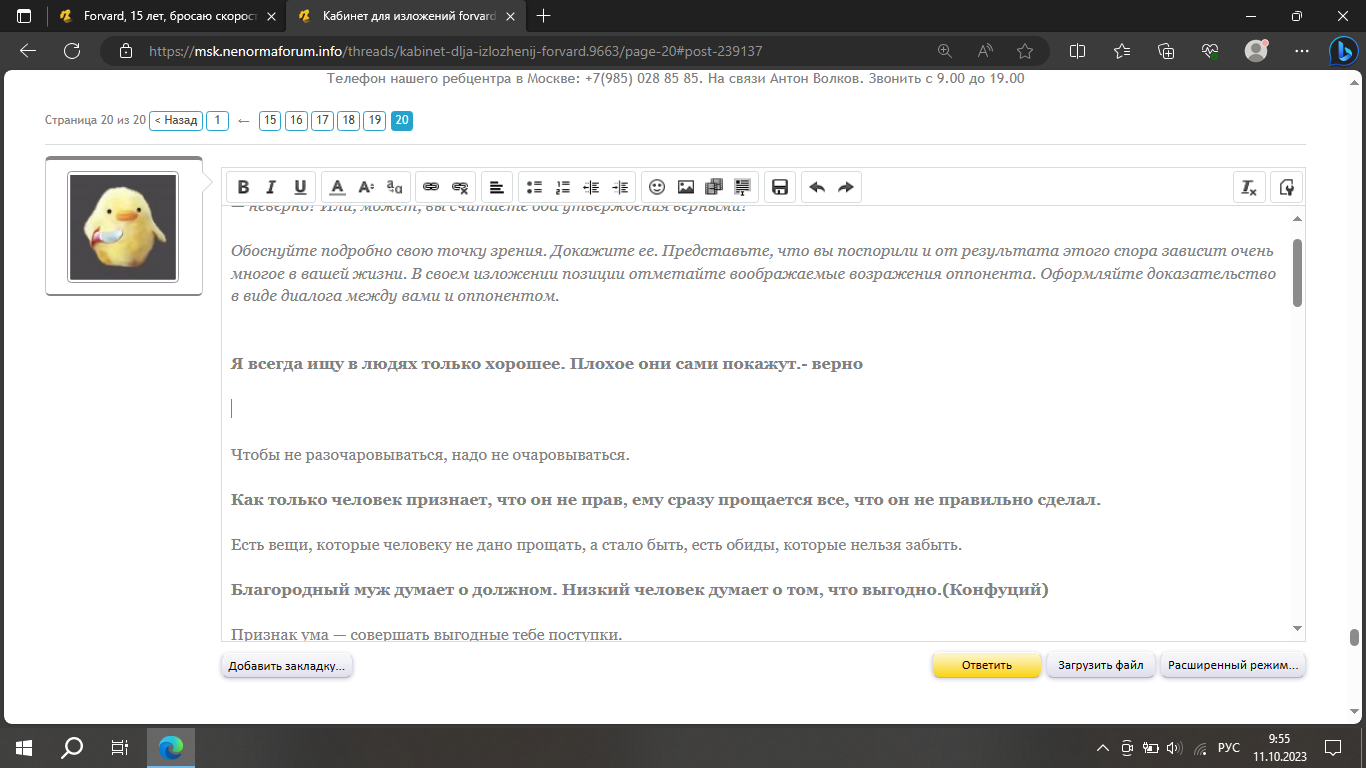
Task: Clear formatting with the Tx icon
Action: (x=1249, y=187)
